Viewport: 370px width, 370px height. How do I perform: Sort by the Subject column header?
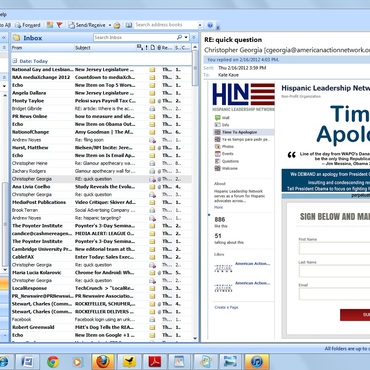click(x=105, y=48)
